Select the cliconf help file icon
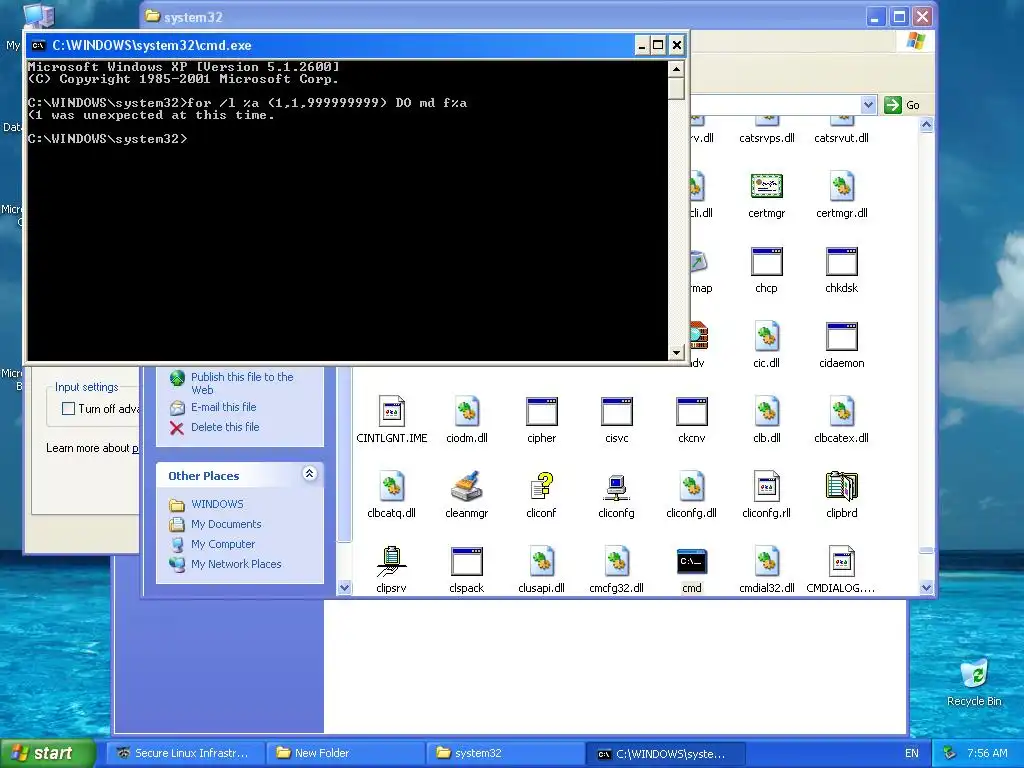1024x768 pixels. (x=541, y=487)
